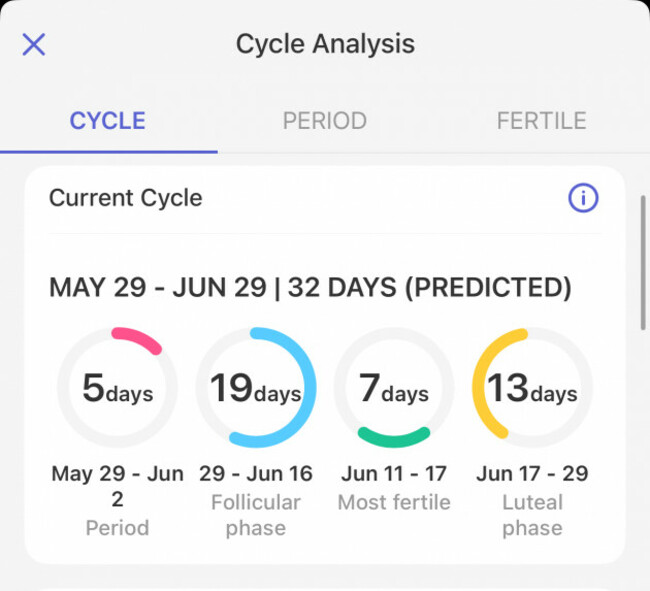Viewport: 650px width, 591px height.
Task: Tap the 5 days period ring
Action: click(x=117, y=387)
